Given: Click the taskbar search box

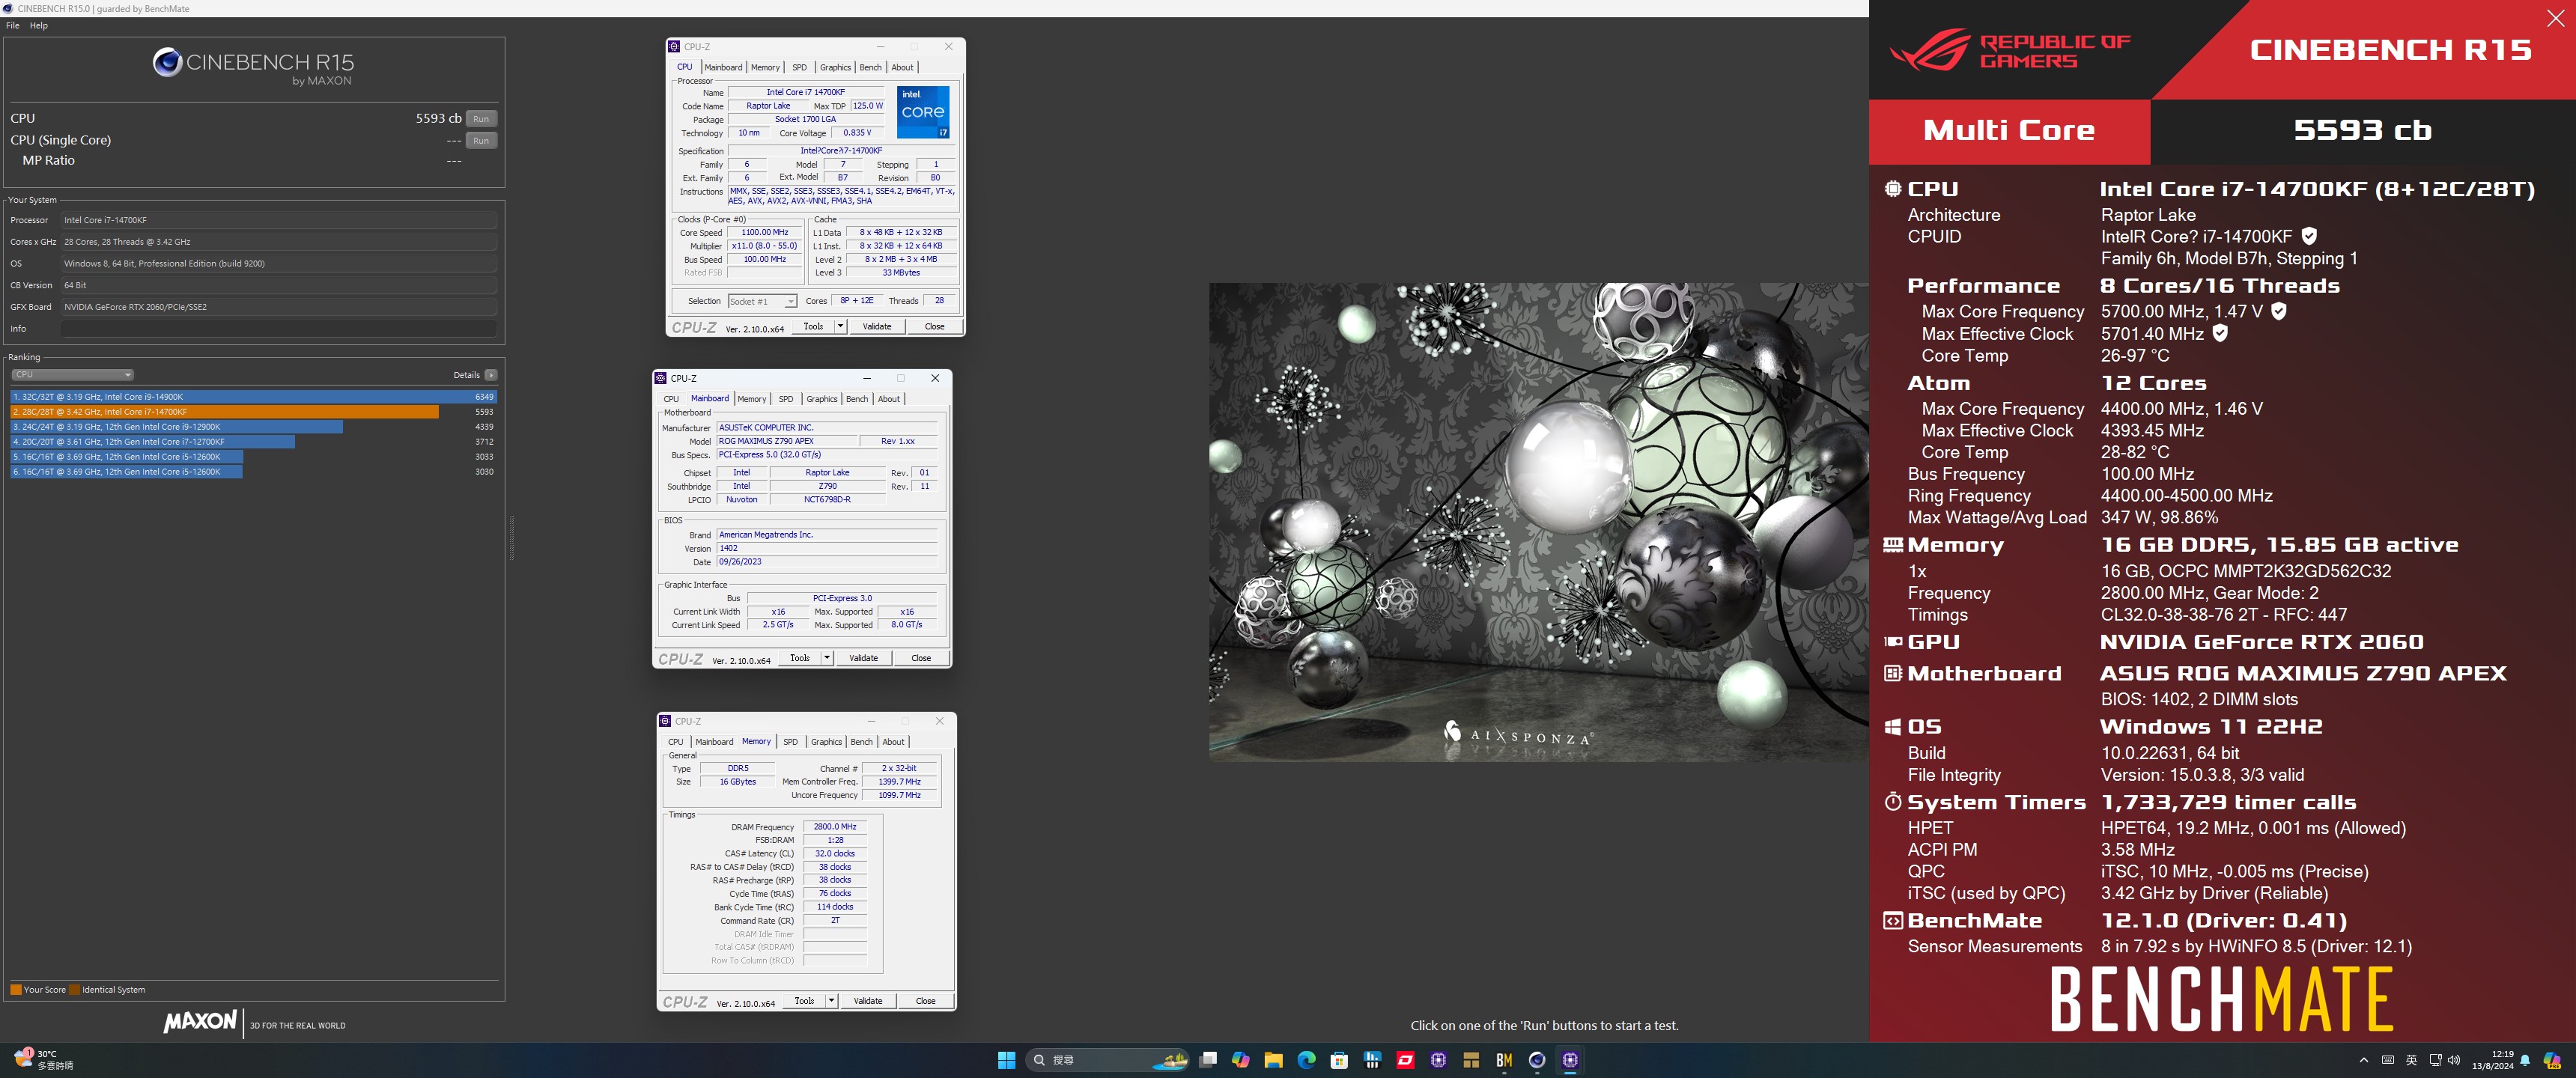Looking at the screenshot, I should point(1106,1060).
